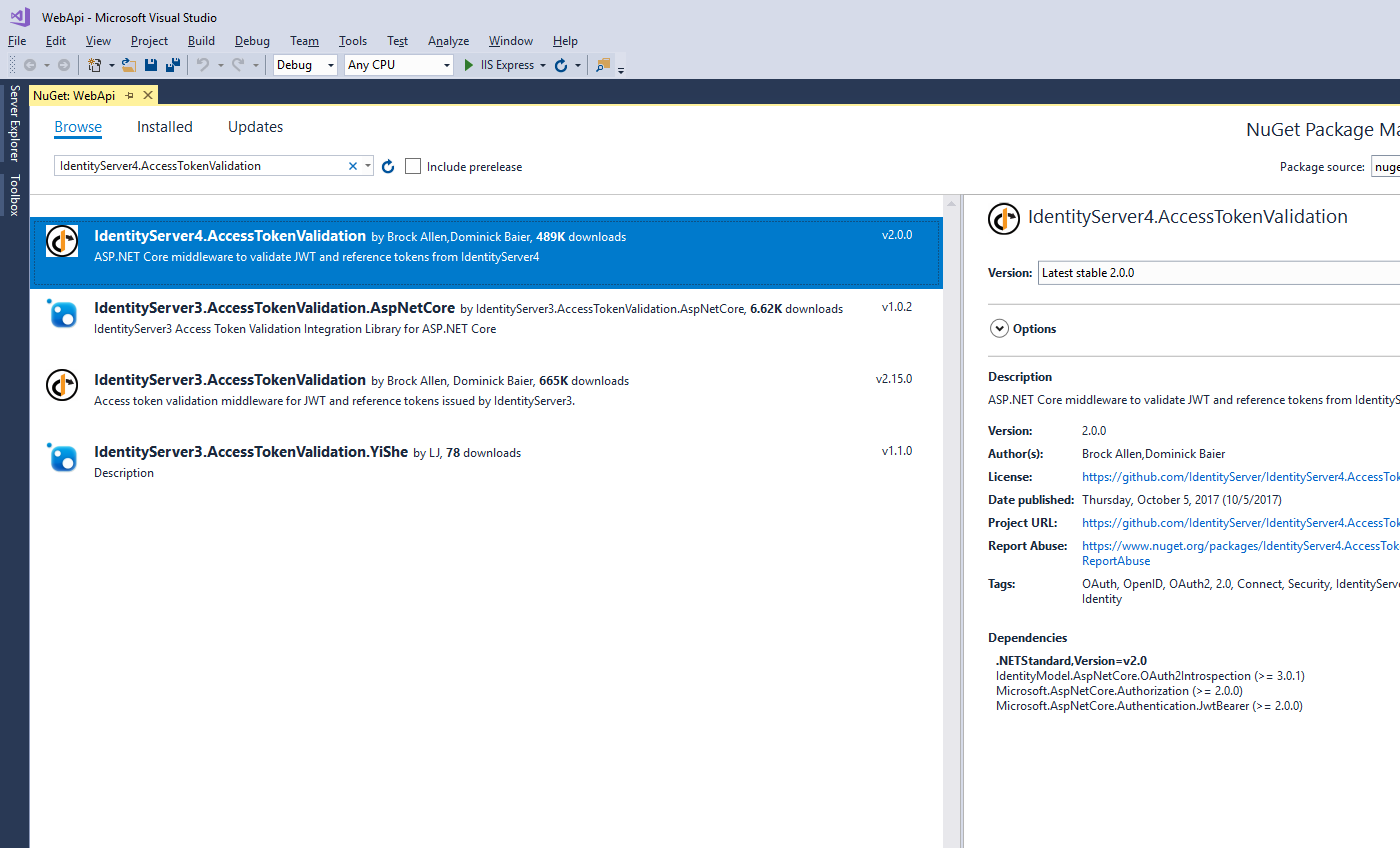Switch to the Updates tab

pyautogui.click(x=255, y=127)
